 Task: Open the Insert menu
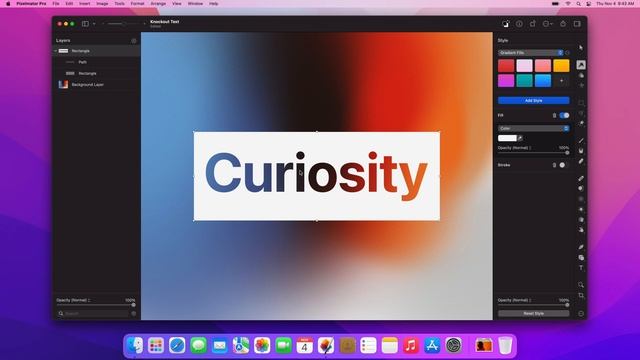click(x=84, y=4)
